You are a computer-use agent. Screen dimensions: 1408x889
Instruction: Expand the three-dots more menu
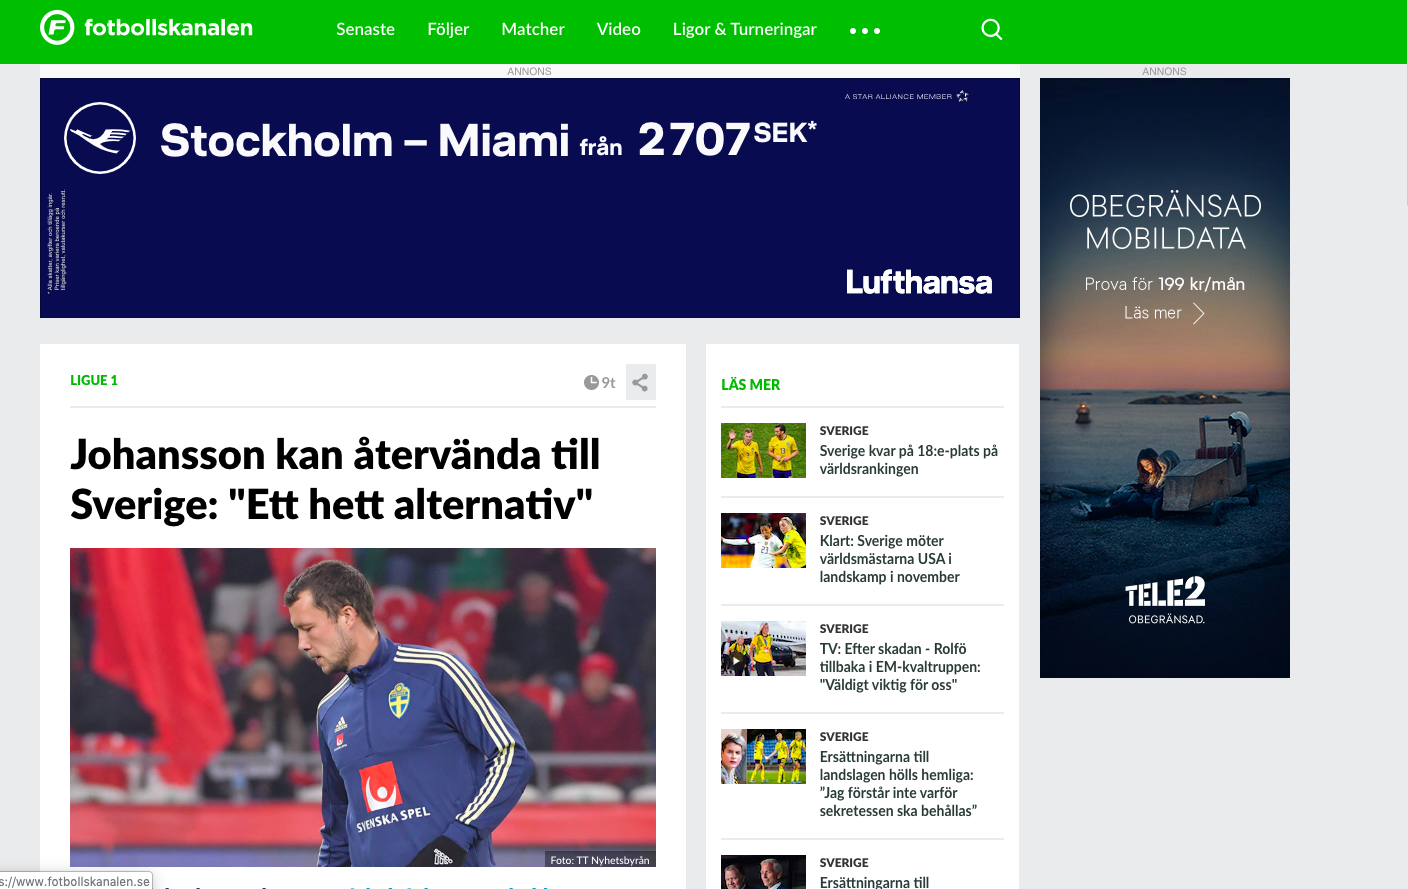coord(865,31)
